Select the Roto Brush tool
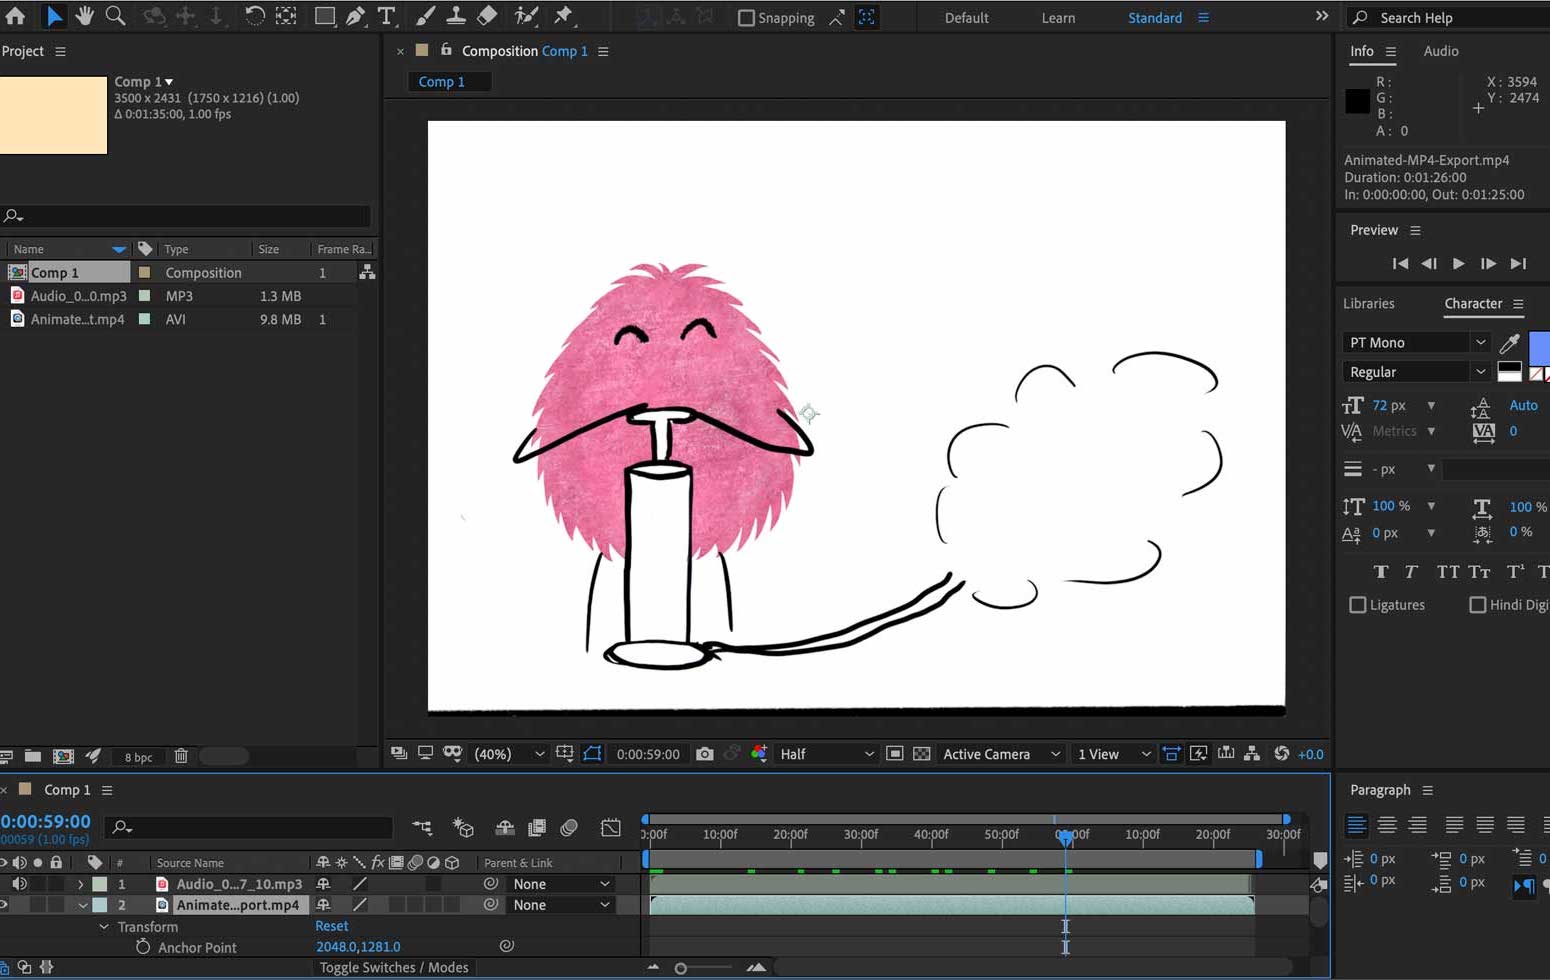The height and width of the screenshot is (980, 1550). coord(526,16)
